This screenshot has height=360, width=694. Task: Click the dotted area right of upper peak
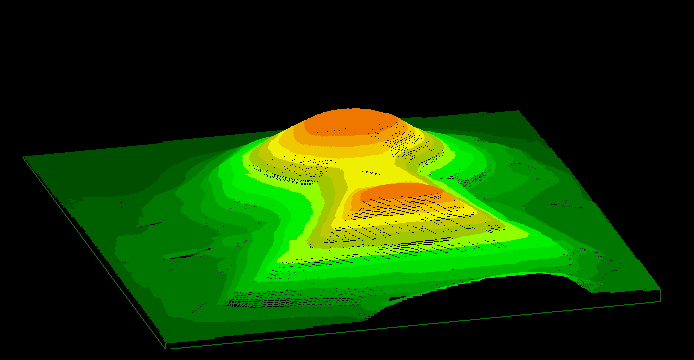[x=405, y=141]
